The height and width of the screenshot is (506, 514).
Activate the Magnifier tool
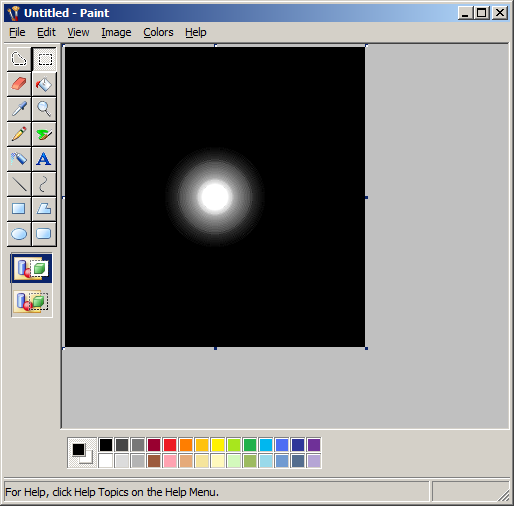pyautogui.click(x=44, y=109)
